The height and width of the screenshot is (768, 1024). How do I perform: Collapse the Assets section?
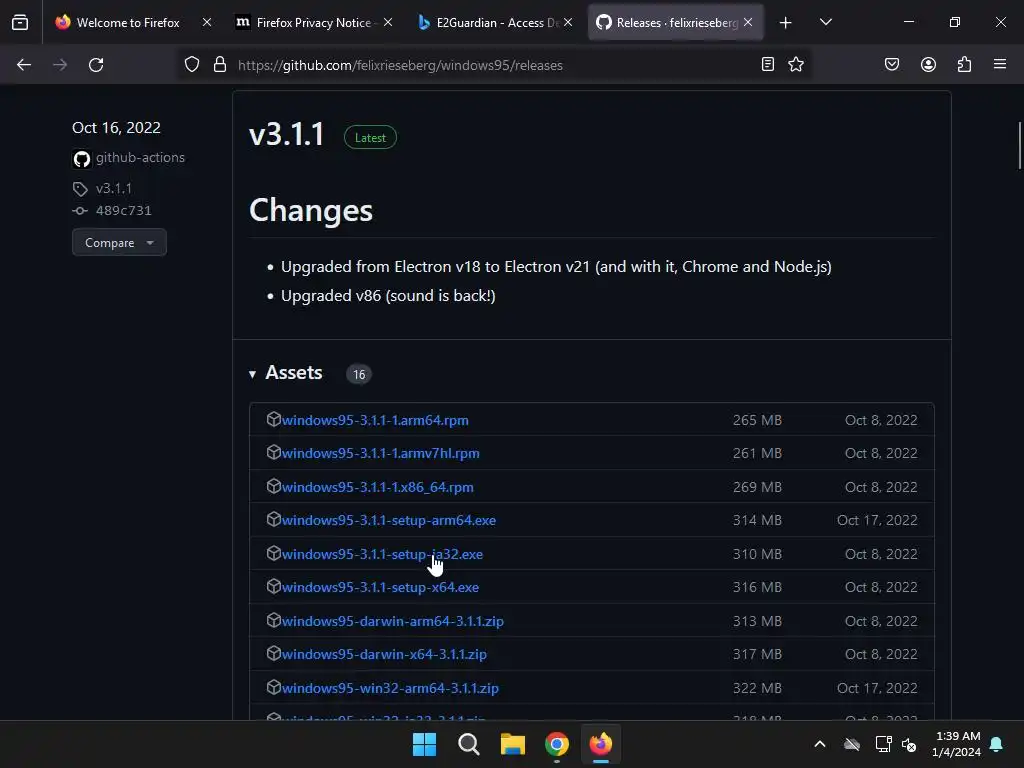(x=286, y=373)
